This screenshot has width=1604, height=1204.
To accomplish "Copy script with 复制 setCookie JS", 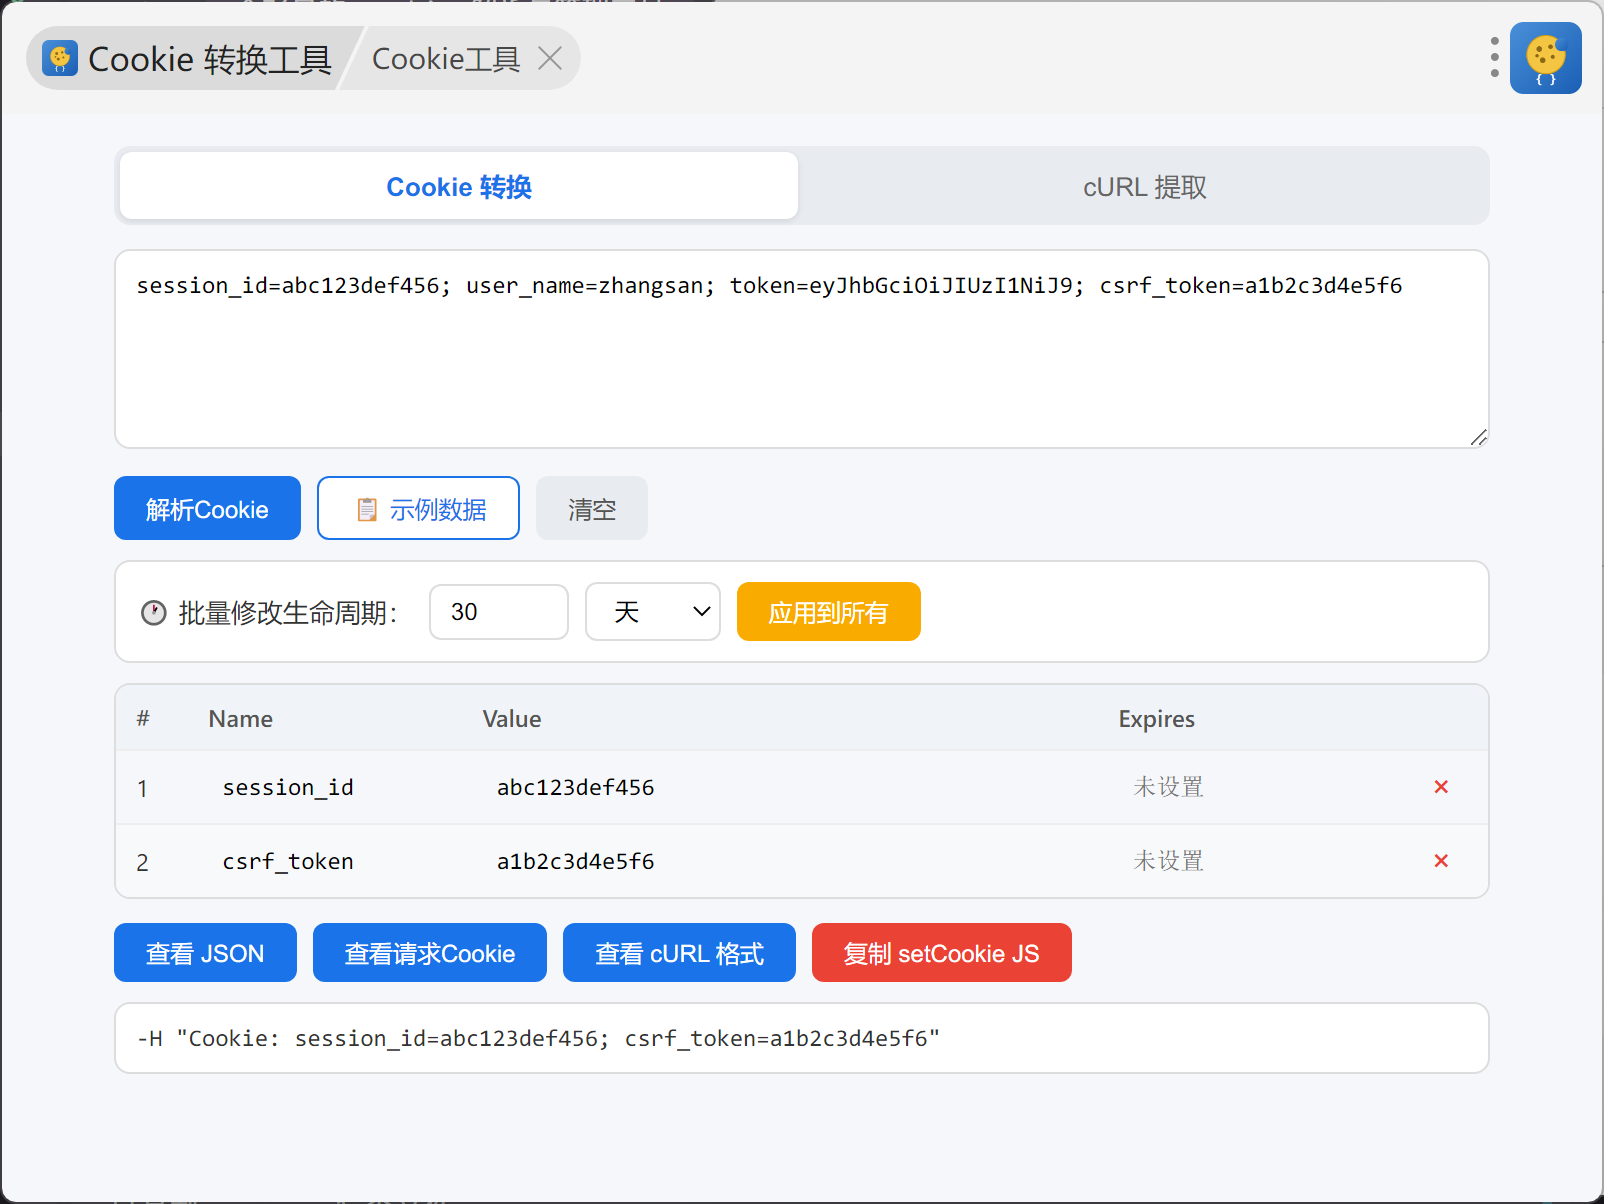I will point(941,953).
